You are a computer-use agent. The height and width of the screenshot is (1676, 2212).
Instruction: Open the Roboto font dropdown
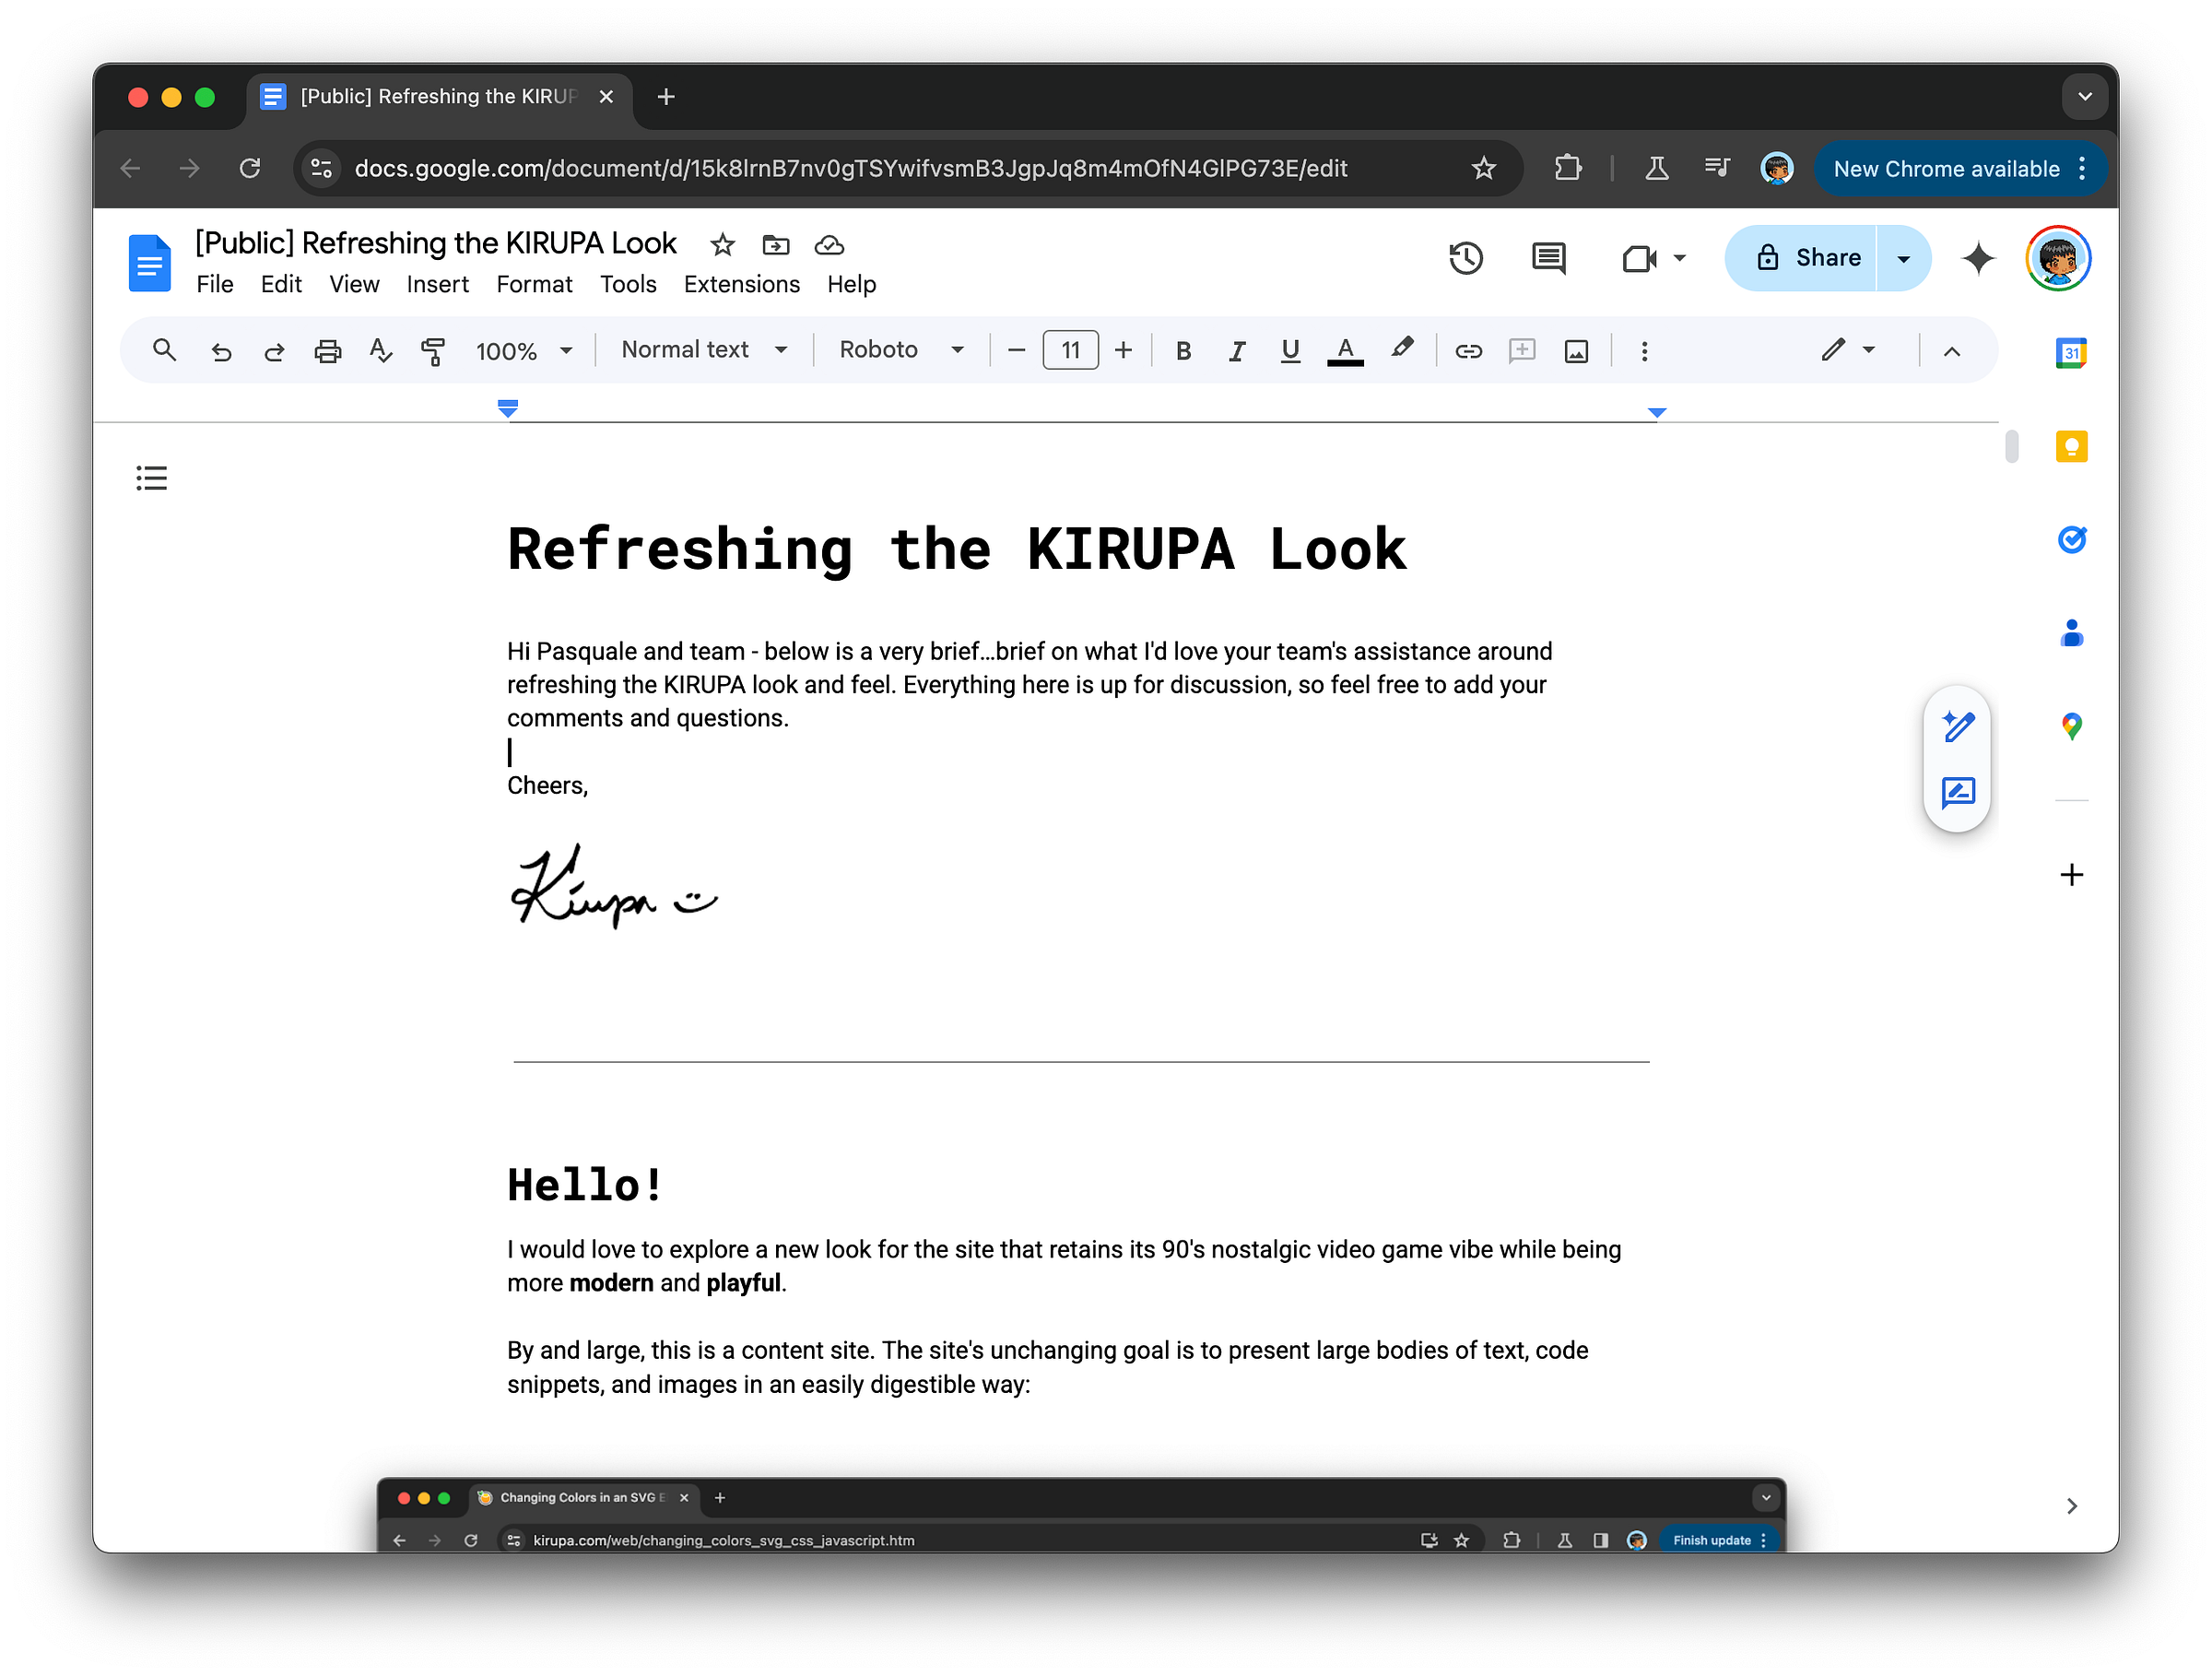[x=901, y=350]
